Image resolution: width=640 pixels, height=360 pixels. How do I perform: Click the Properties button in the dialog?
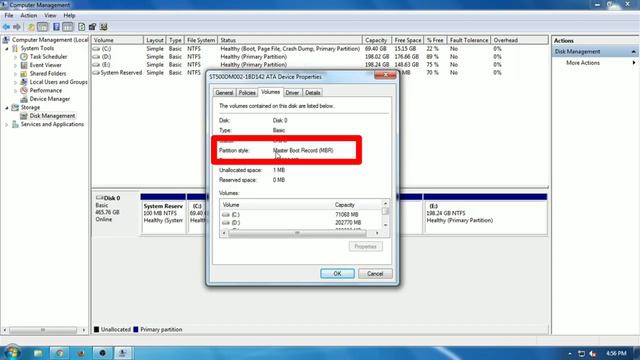click(365, 247)
